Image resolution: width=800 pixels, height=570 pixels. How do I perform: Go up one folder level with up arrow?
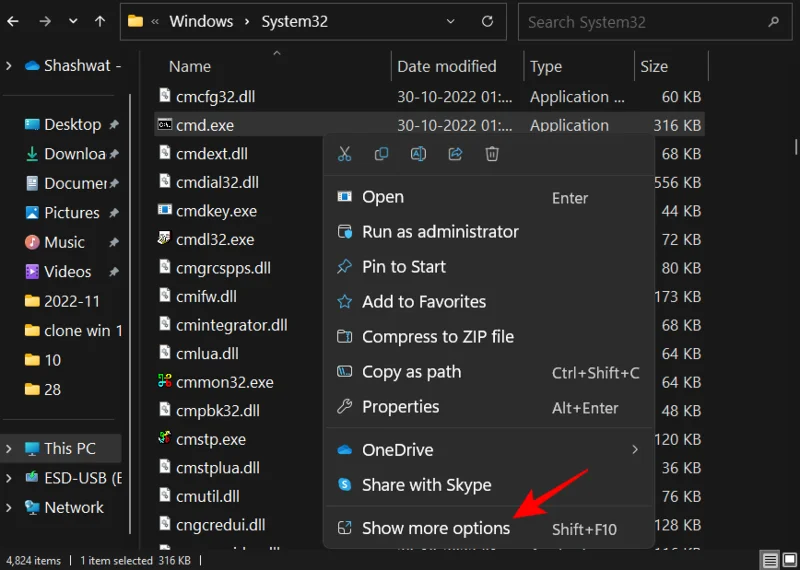coord(99,21)
